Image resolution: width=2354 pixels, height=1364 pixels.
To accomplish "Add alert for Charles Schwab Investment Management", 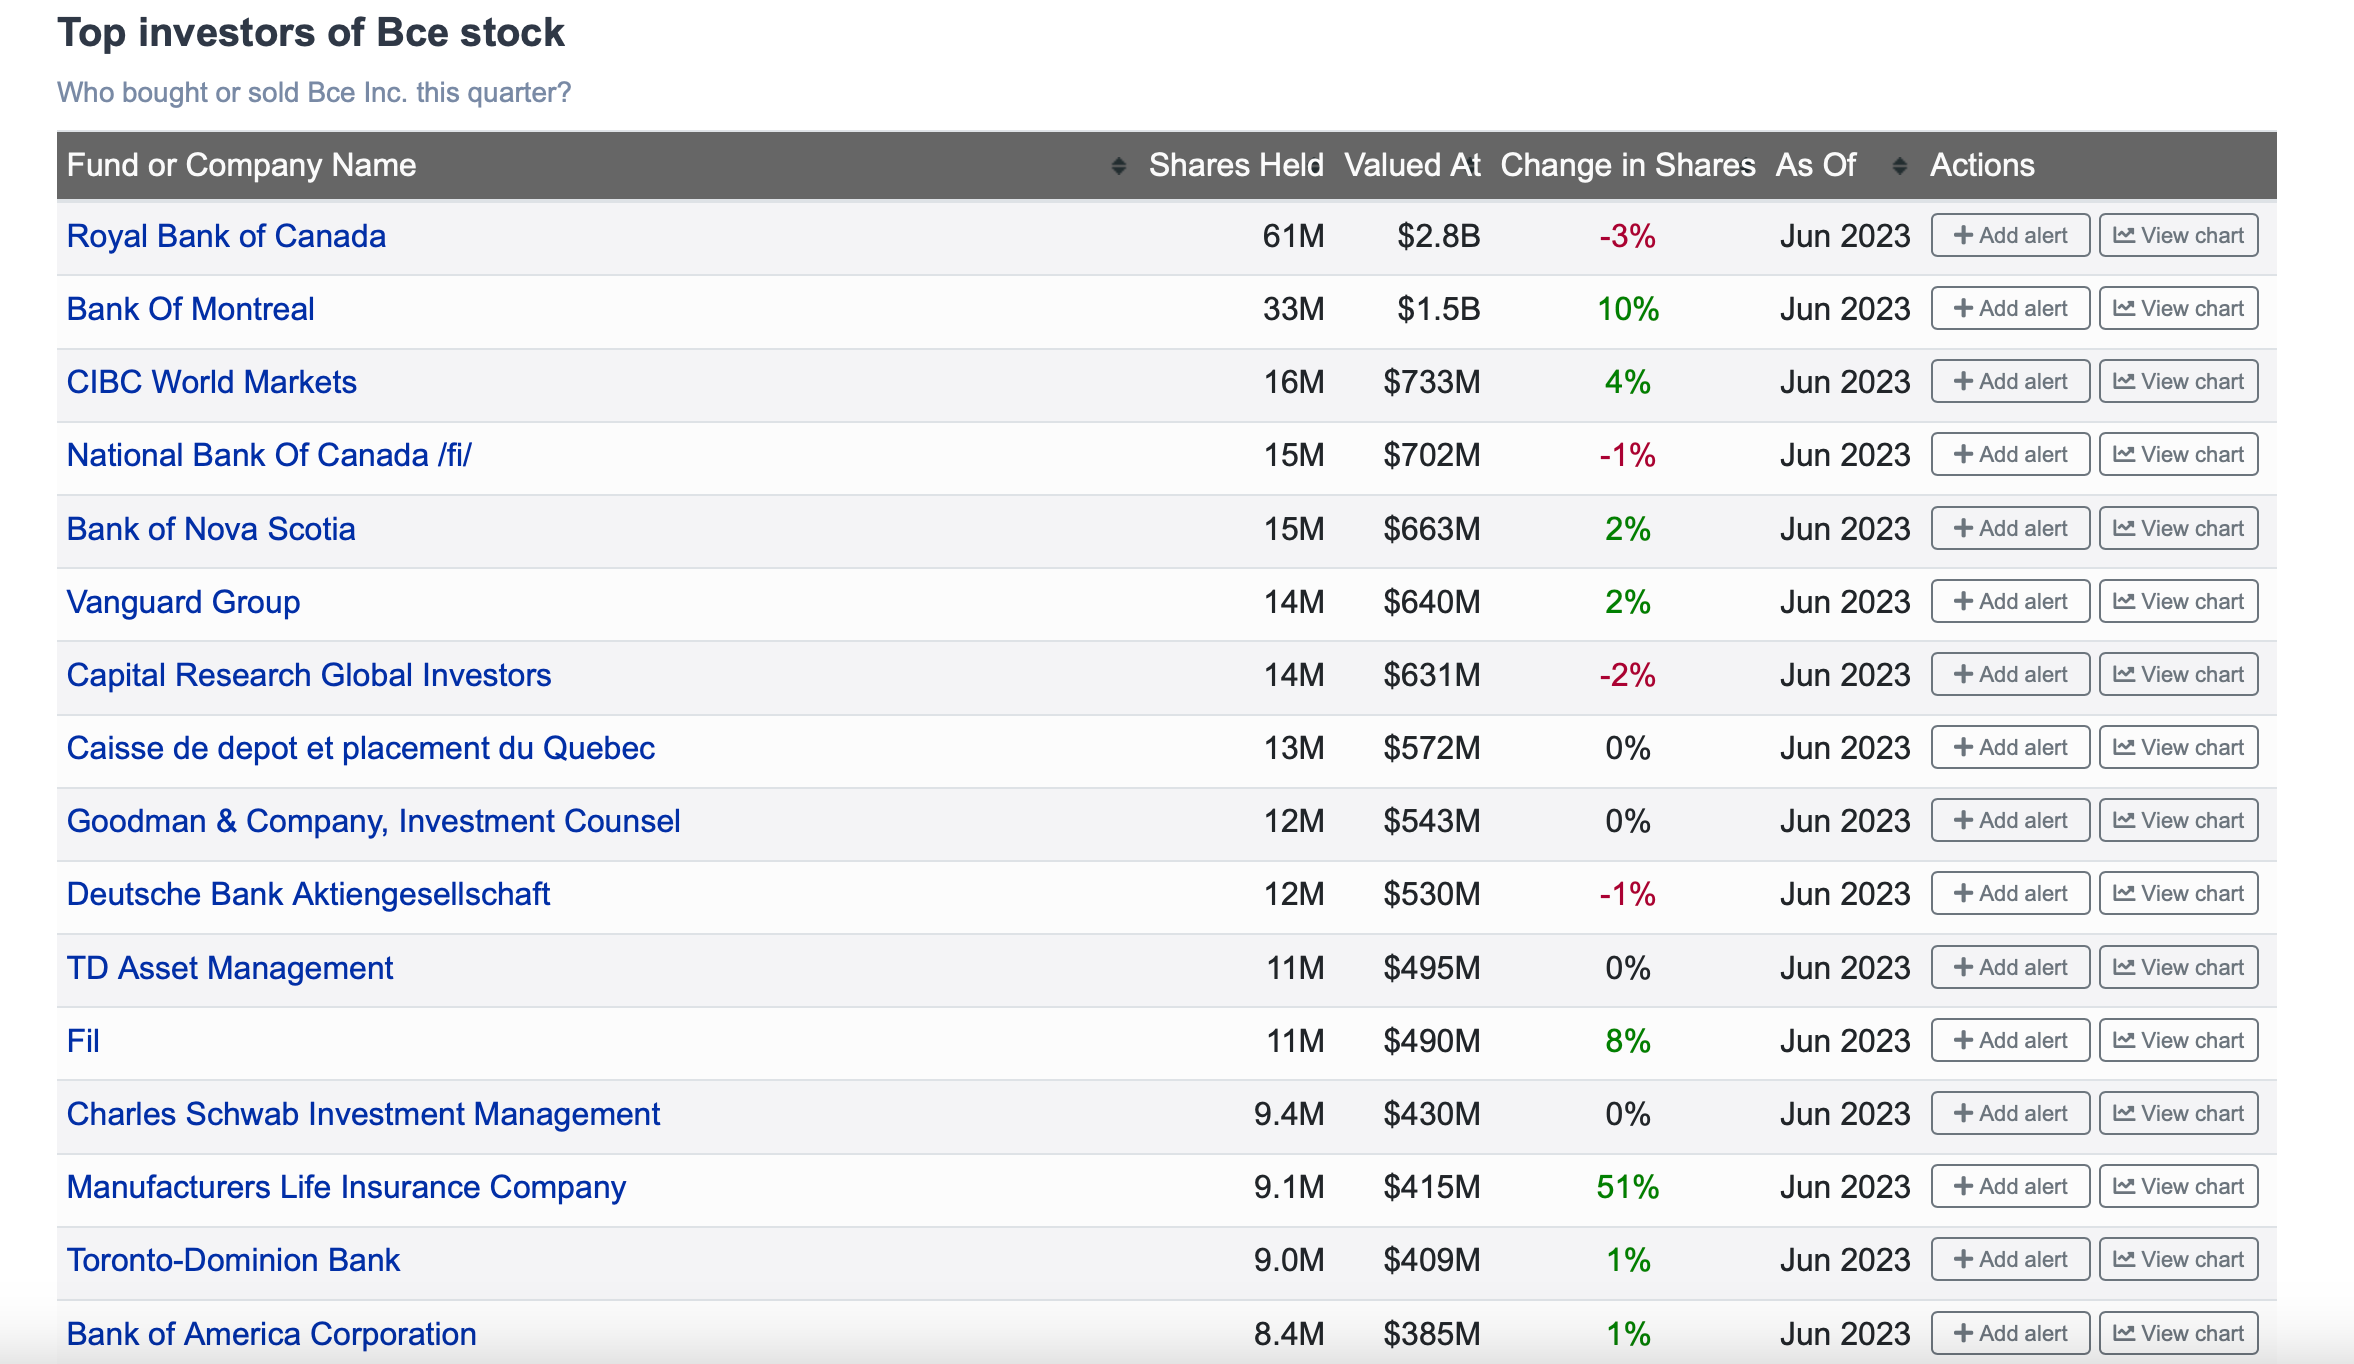I will (x=2010, y=1113).
